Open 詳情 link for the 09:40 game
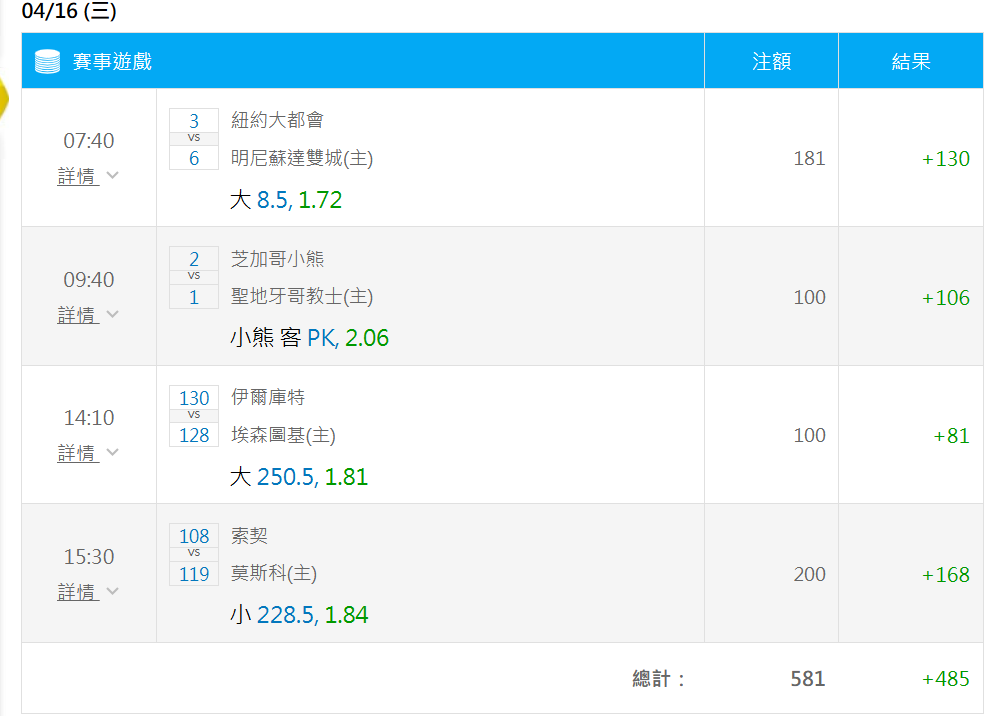 click(78, 314)
